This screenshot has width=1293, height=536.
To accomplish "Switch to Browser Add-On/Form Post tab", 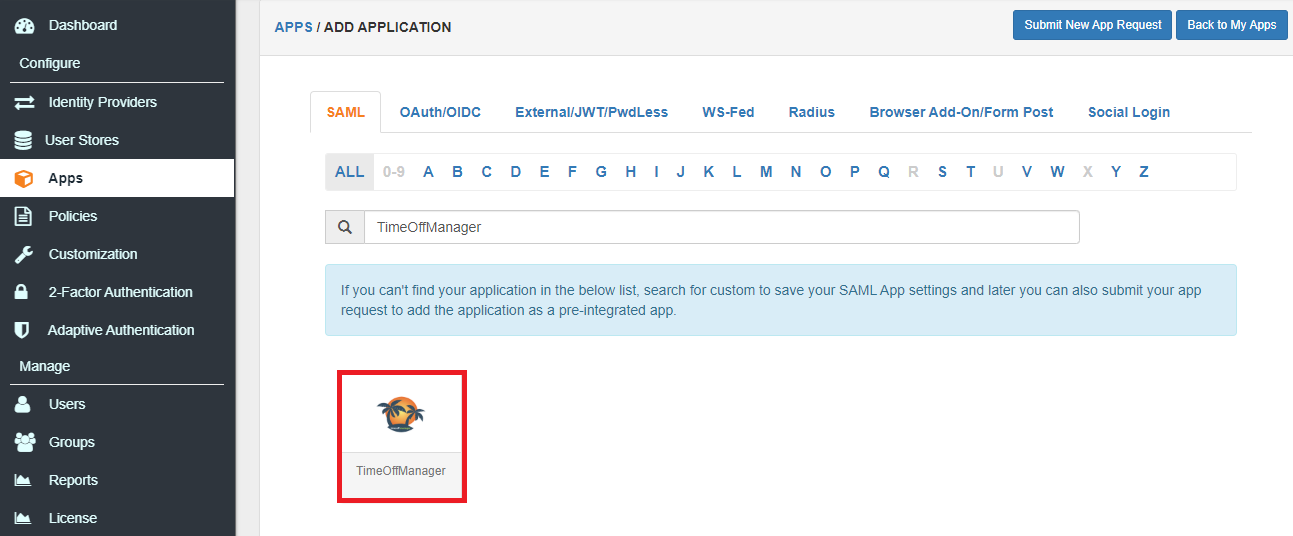I will coord(961,112).
